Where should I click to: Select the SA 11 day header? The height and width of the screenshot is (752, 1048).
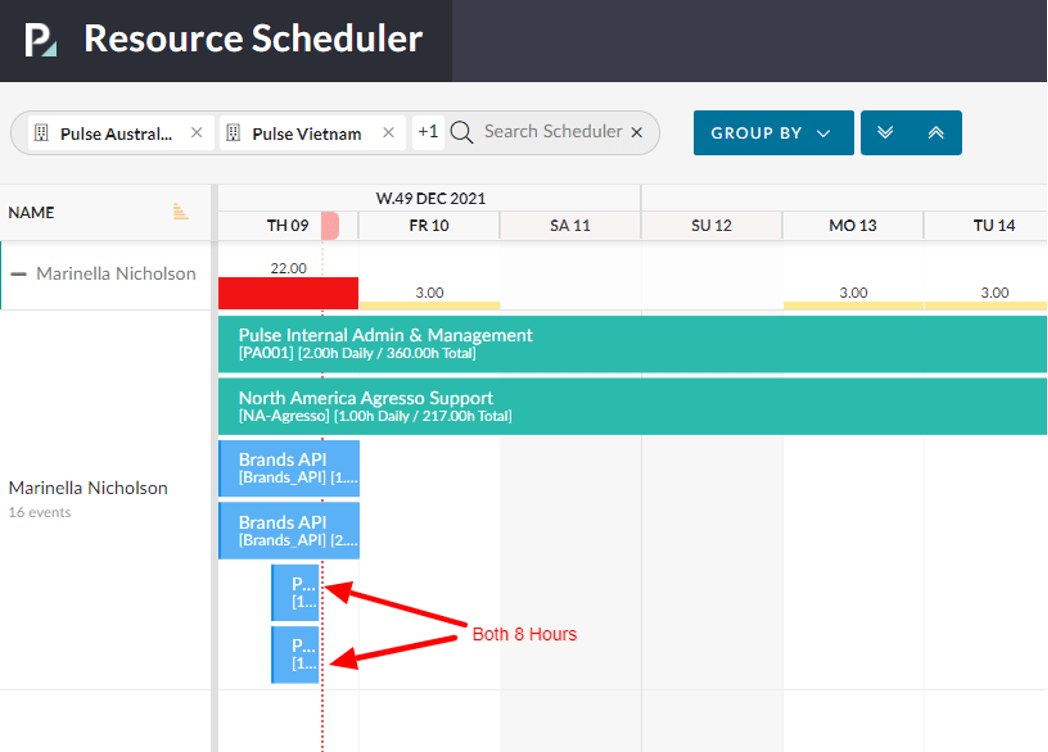pos(570,225)
